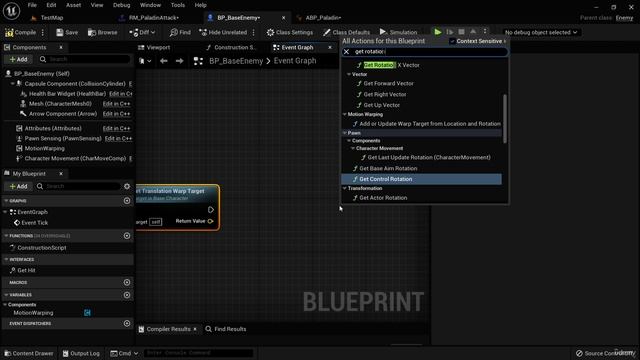Open the Edit menu
Image resolution: width=640 pixels, height=360 pixels.
pos(51,5)
